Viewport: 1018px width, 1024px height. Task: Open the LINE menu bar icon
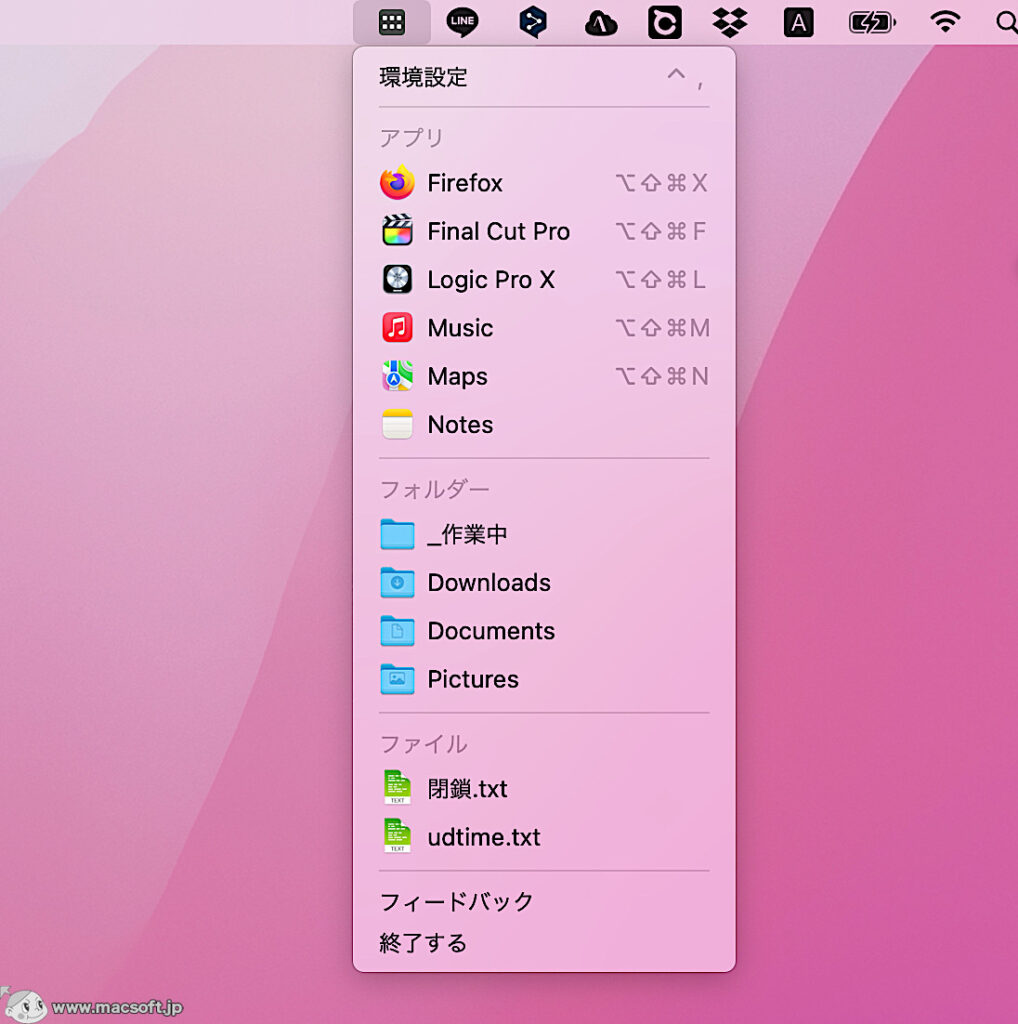coord(462,23)
